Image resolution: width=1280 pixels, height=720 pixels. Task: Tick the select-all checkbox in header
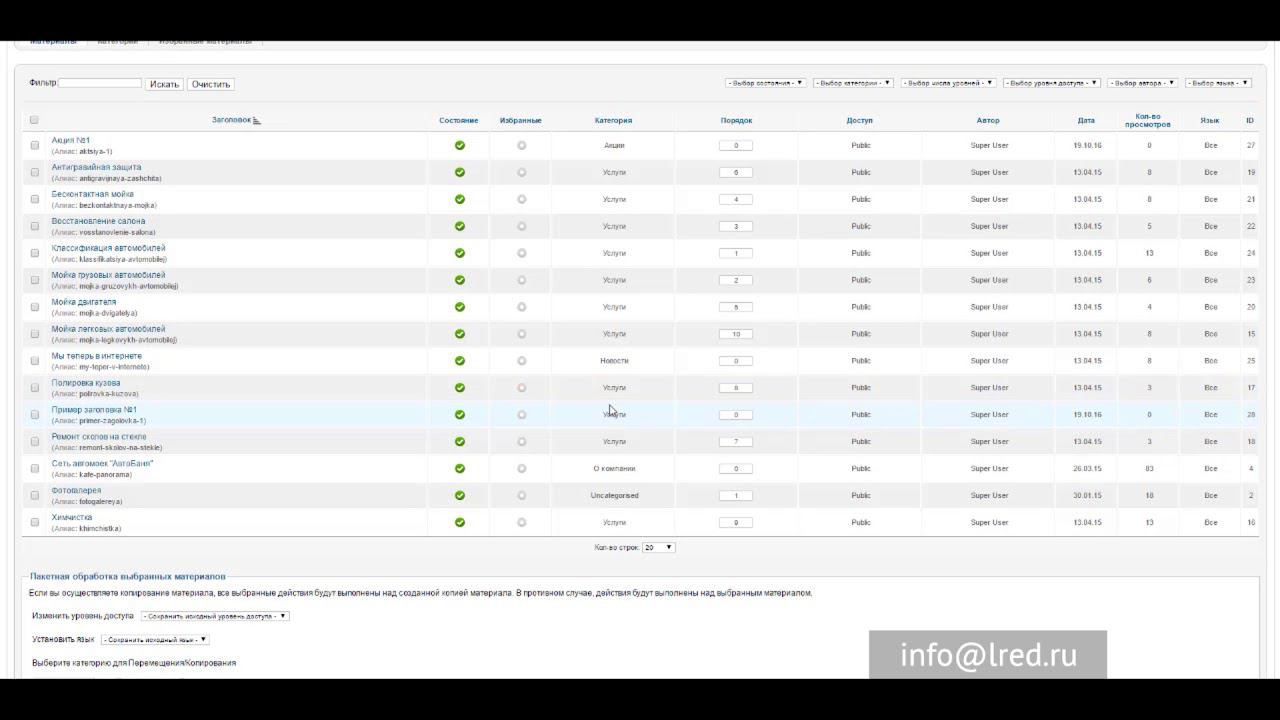[34, 120]
